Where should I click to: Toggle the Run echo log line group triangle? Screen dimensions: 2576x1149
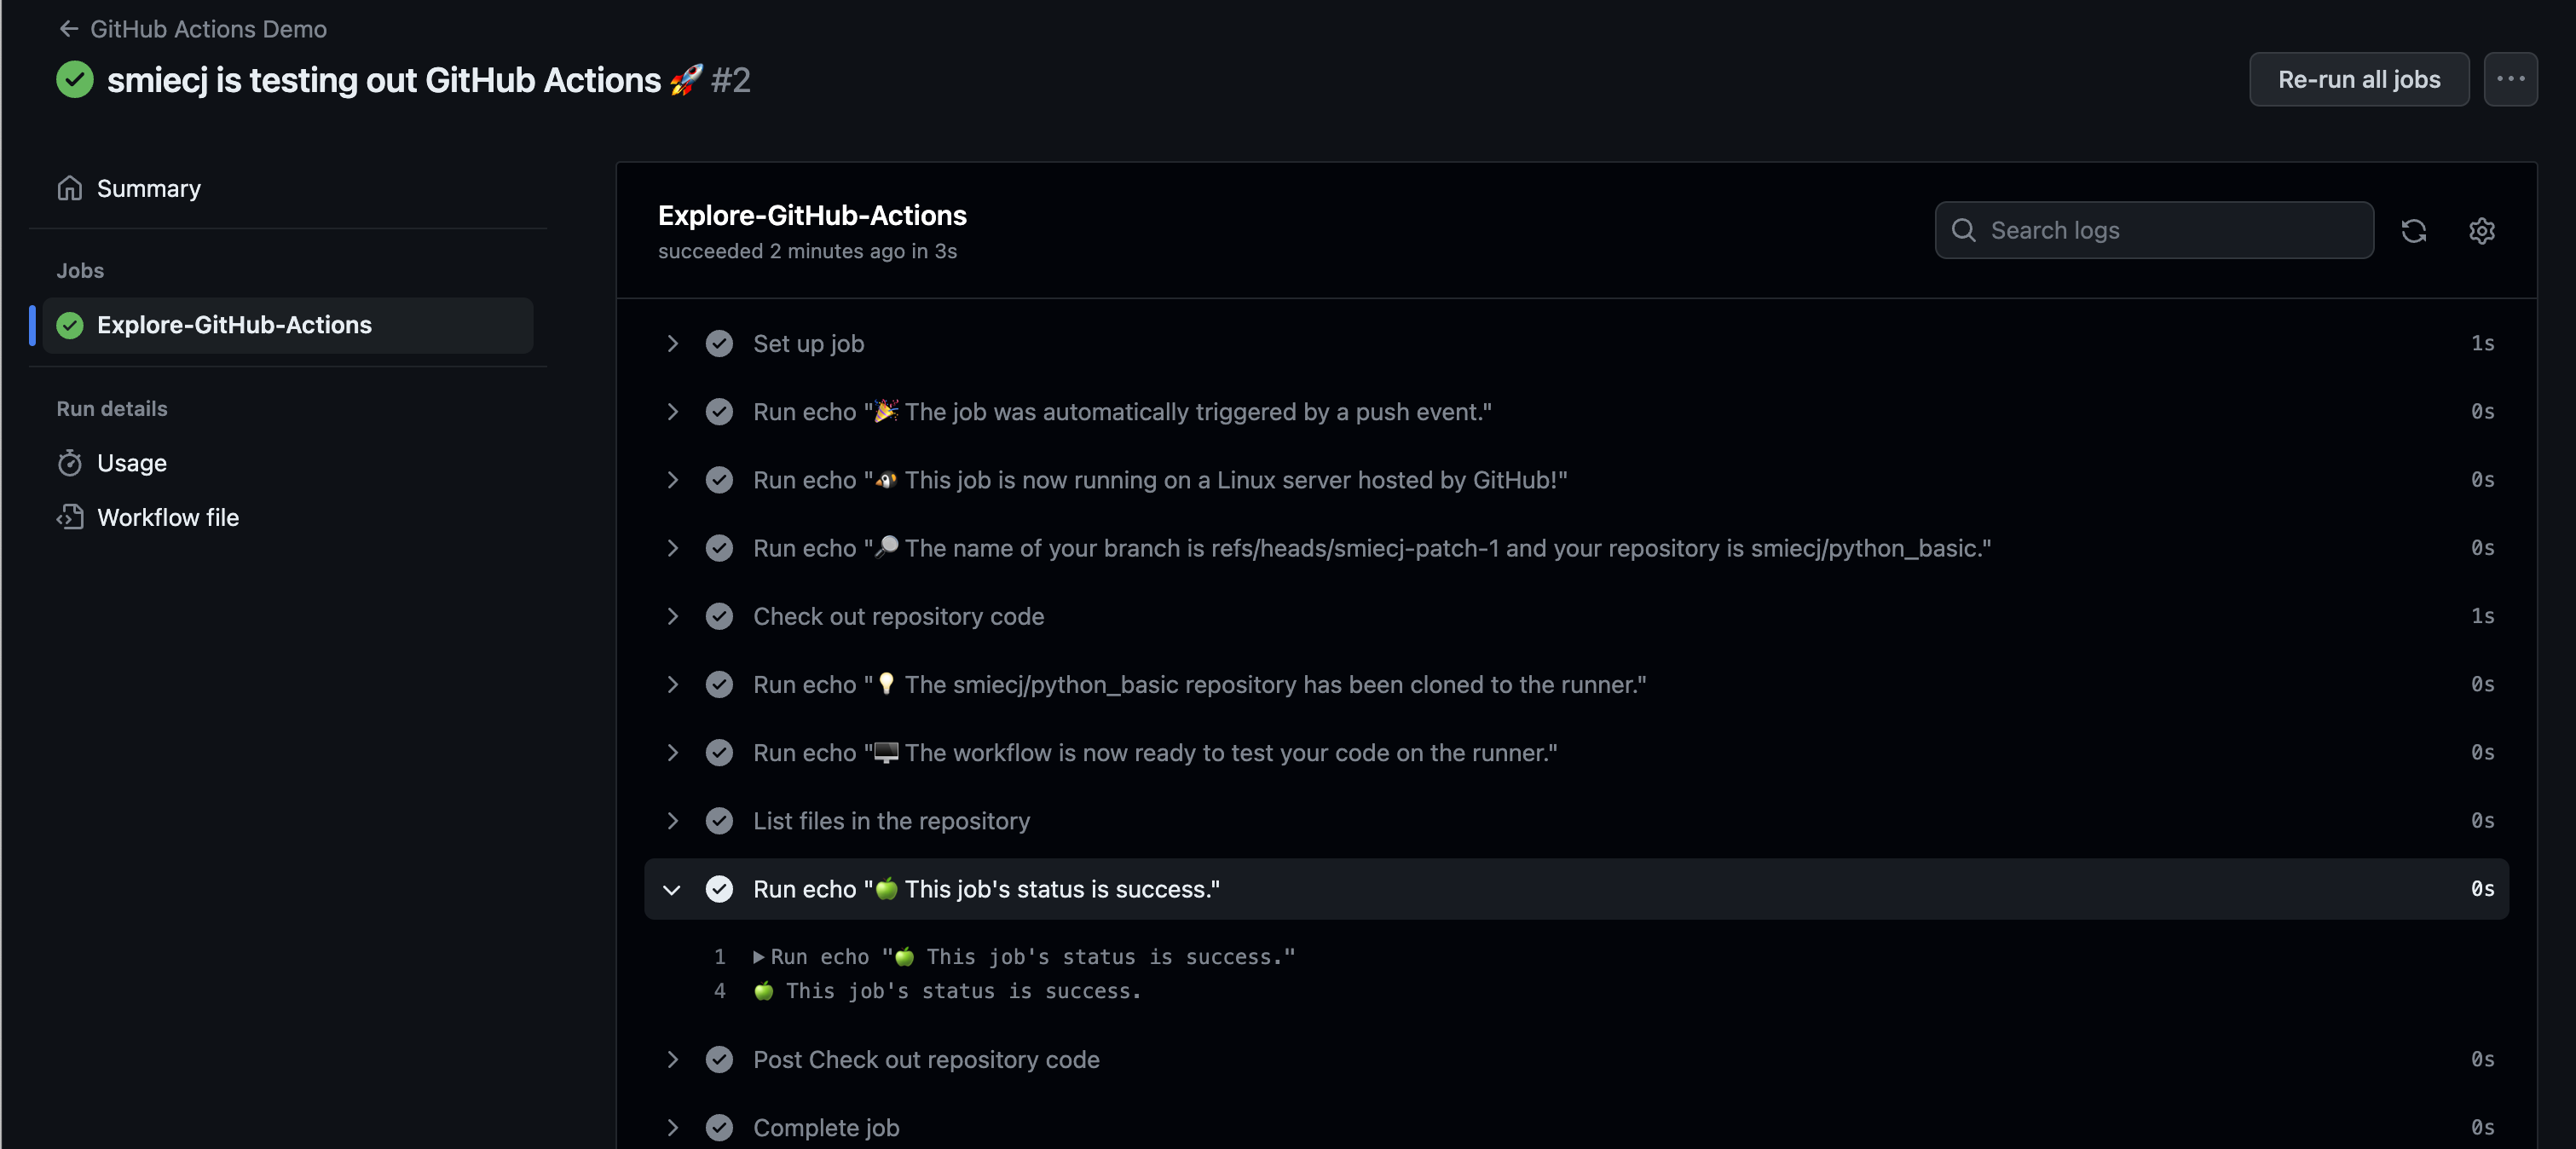click(x=758, y=957)
